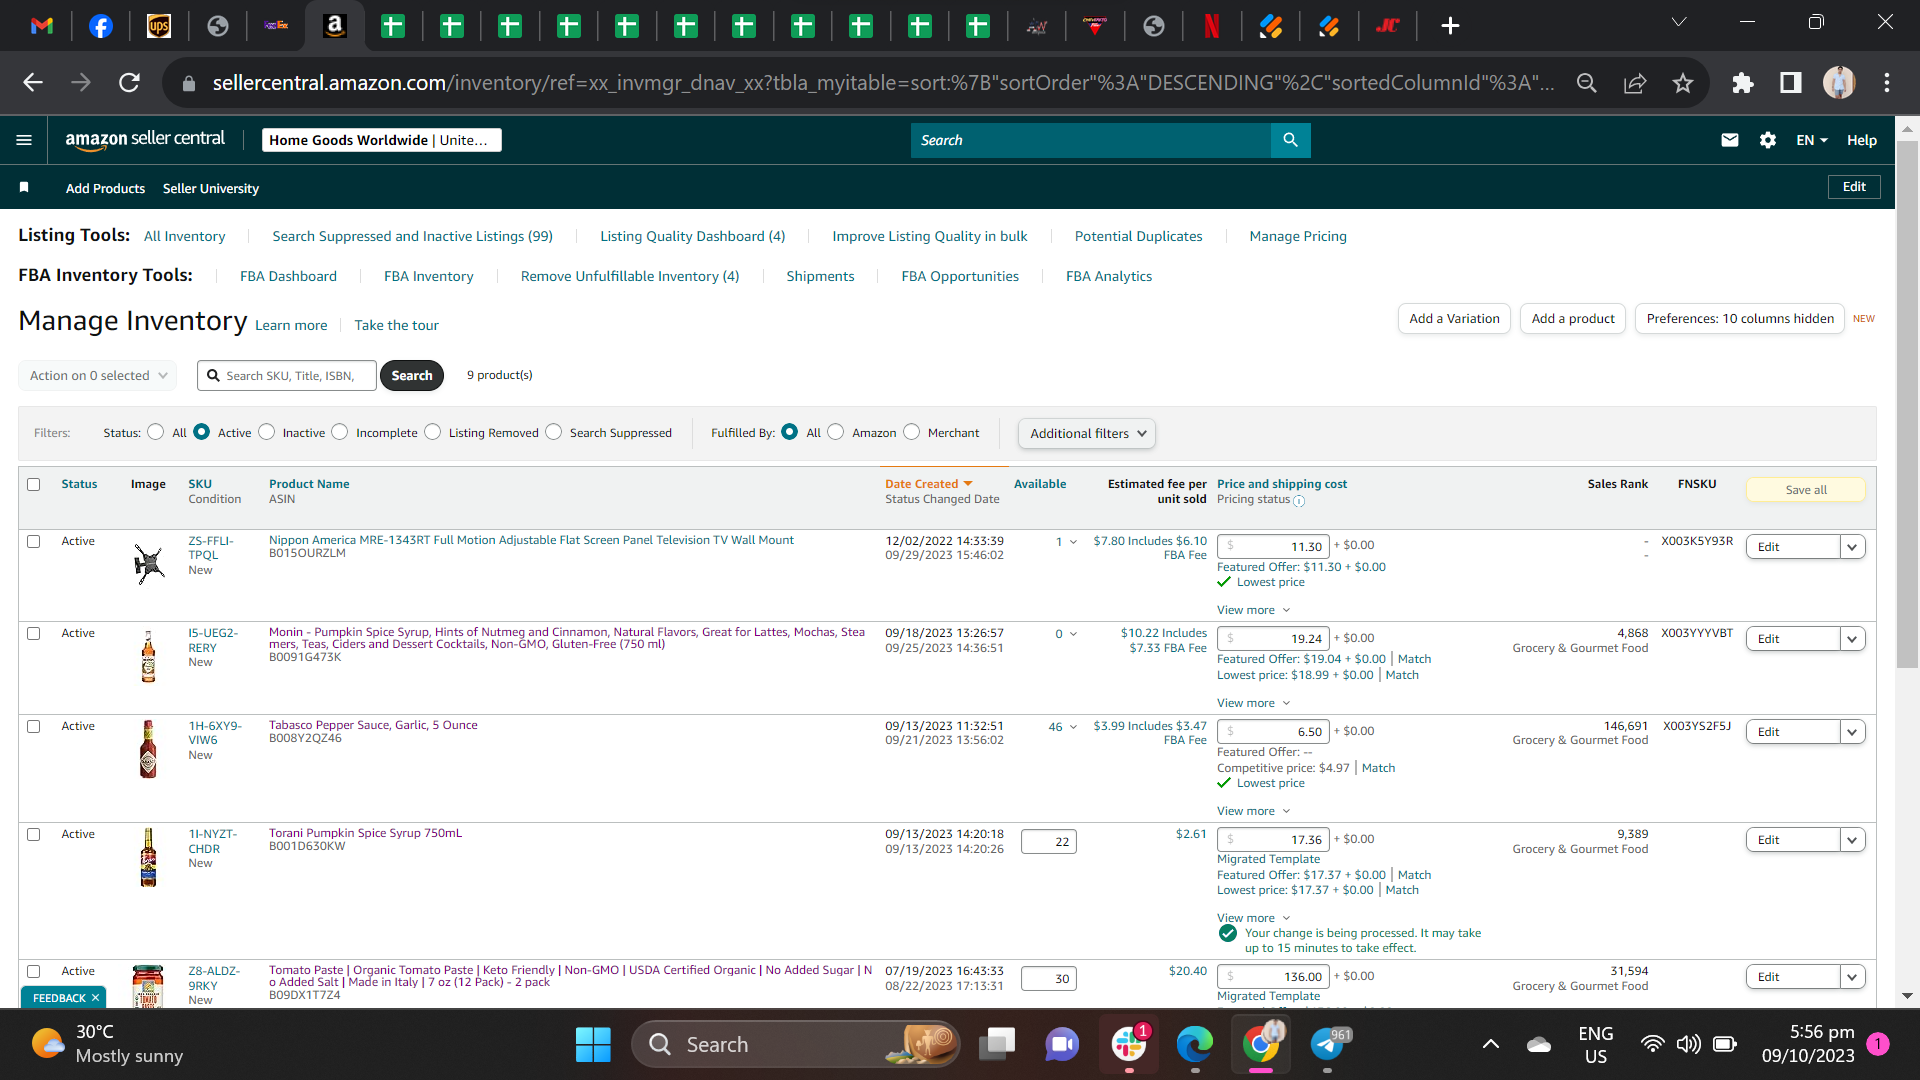
Task: Choose the All status filter radio
Action: click(155, 432)
